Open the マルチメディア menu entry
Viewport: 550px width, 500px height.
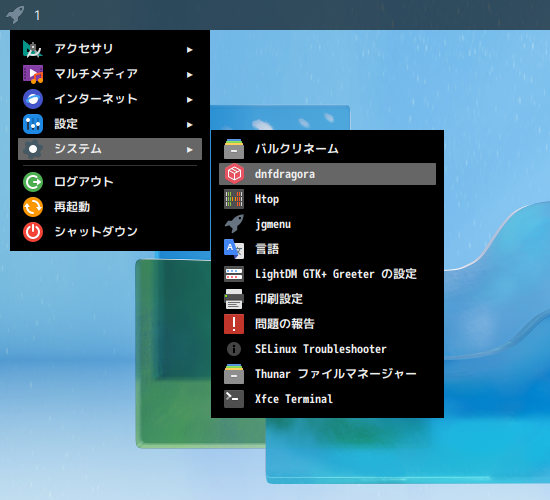click(x=110, y=74)
